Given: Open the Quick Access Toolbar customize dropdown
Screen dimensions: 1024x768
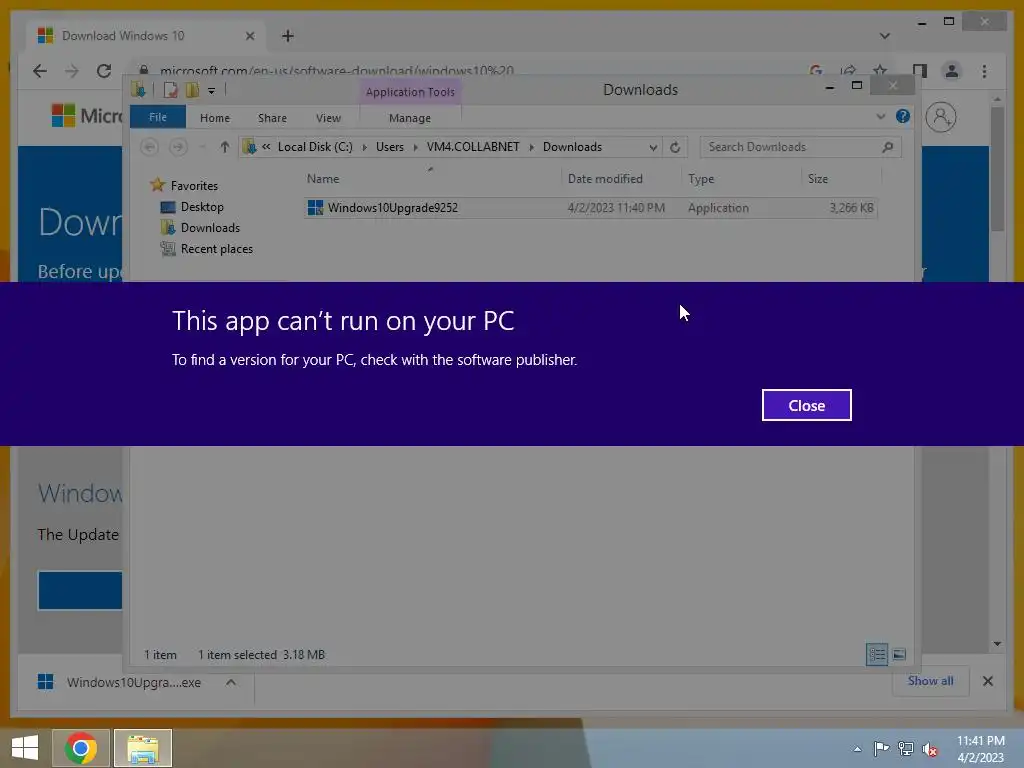Looking at the screenshot, I should [x=212, y=91].
